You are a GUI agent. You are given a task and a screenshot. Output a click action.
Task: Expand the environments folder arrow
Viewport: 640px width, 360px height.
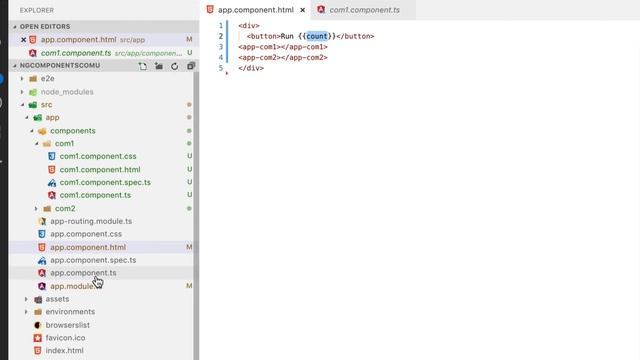click(x=27, y=312)
